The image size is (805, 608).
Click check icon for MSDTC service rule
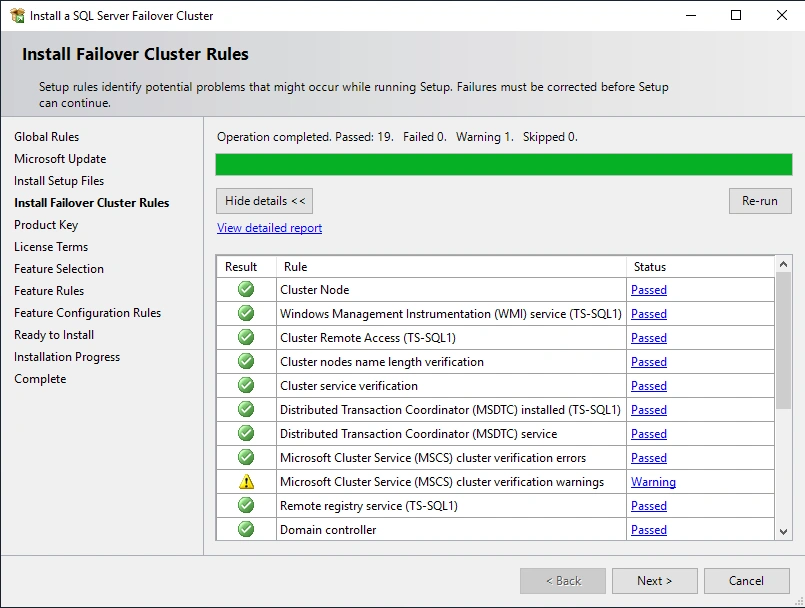[246, 433]
